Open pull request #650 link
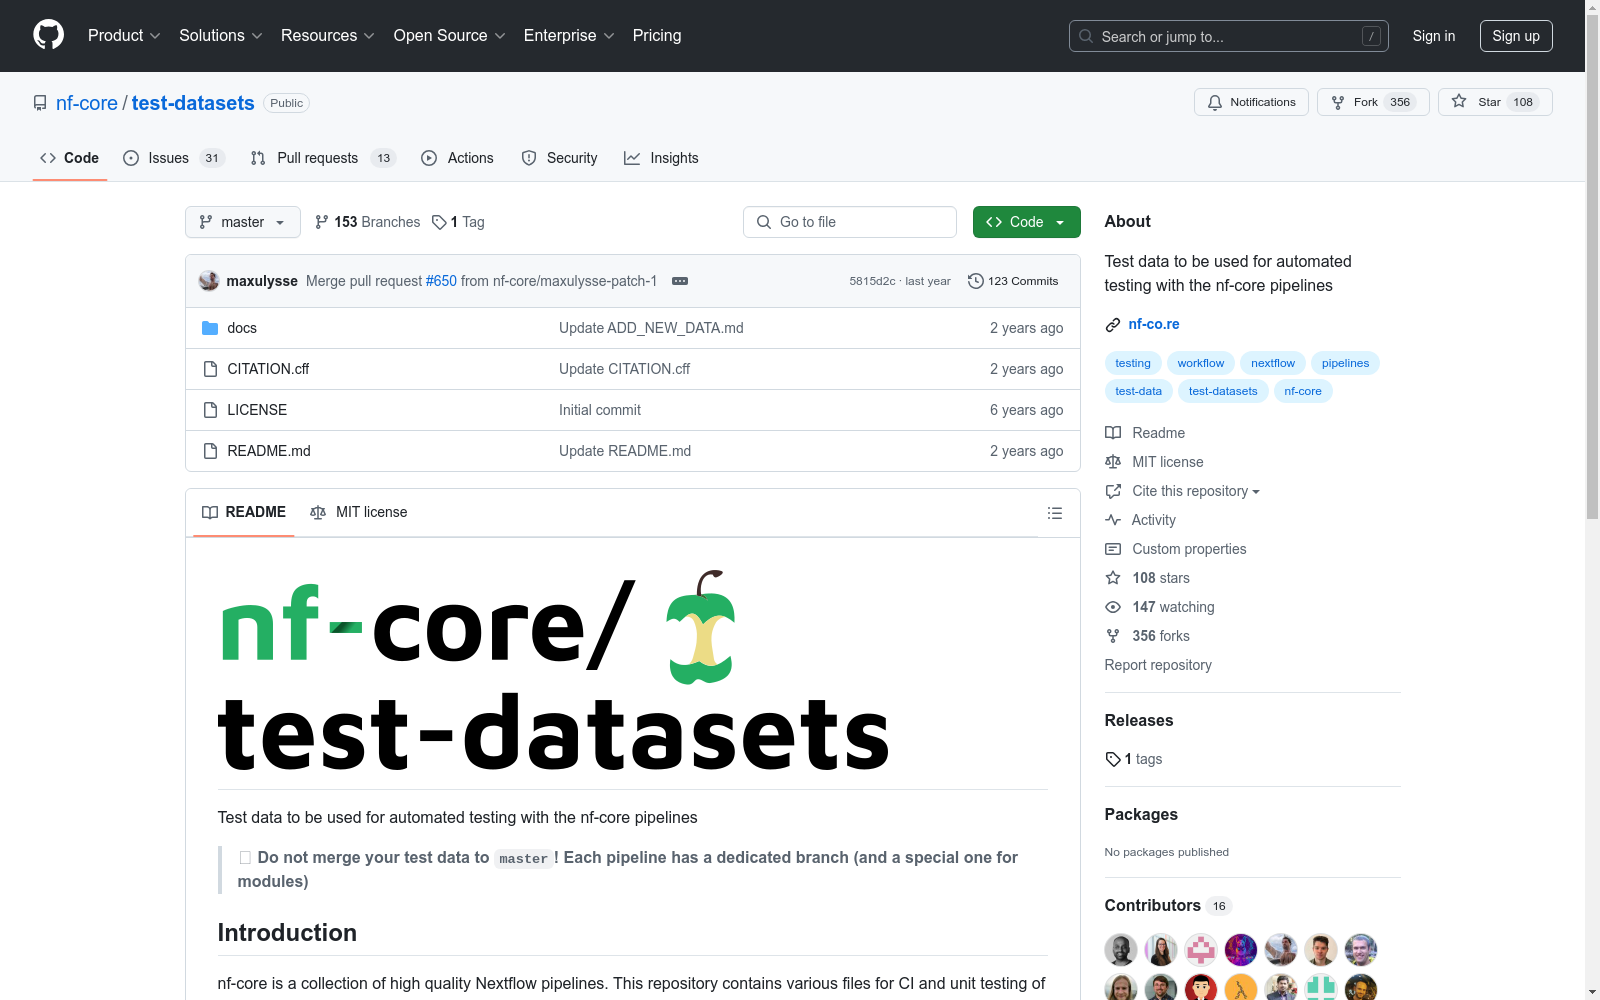Screen dimensions: 1600x1000 [441, 281]
